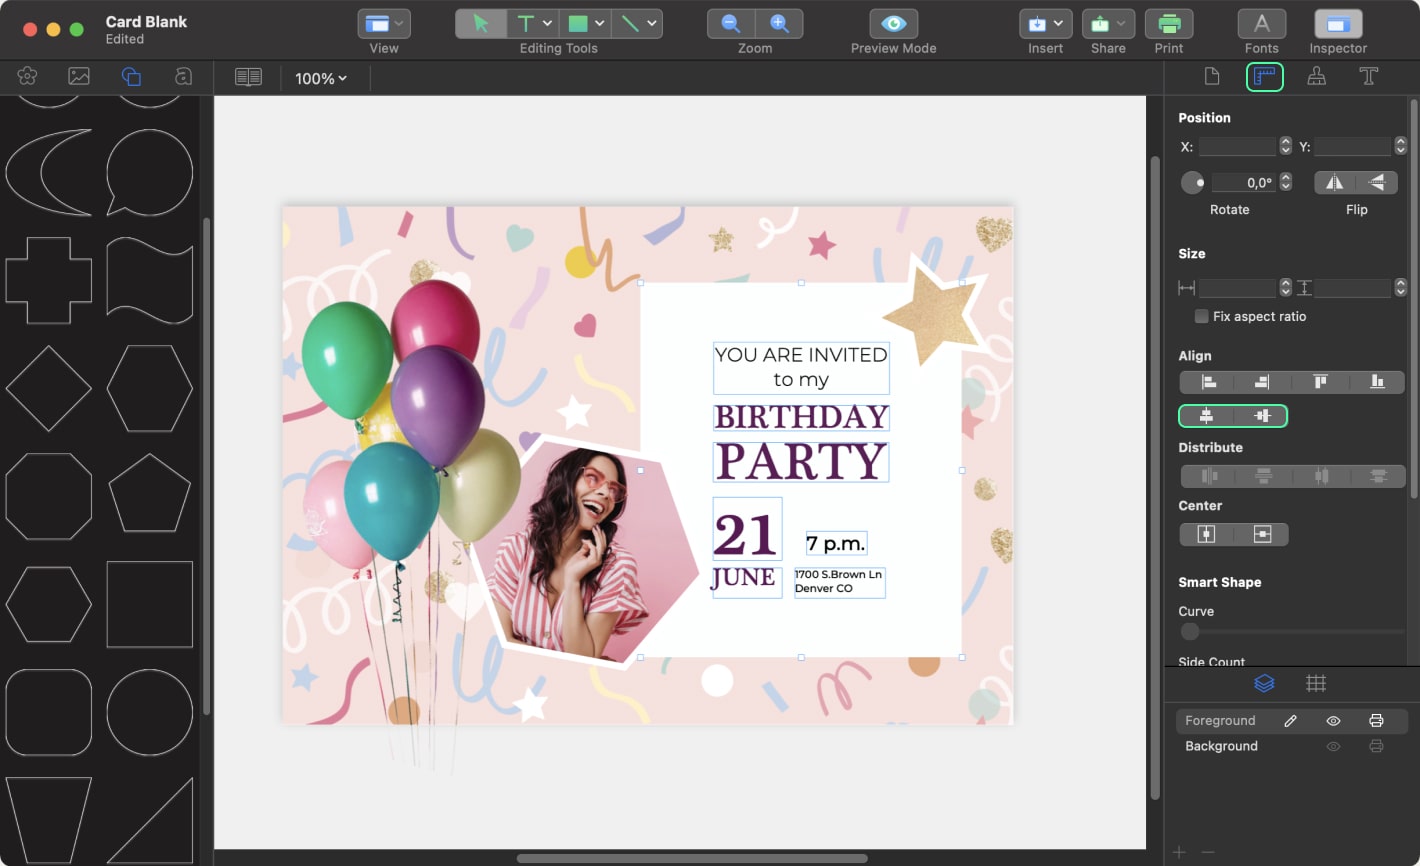The width and height of the screenshot is (1420, 866).
Task: Open the View toolbar button
Action: coord(384,24)
